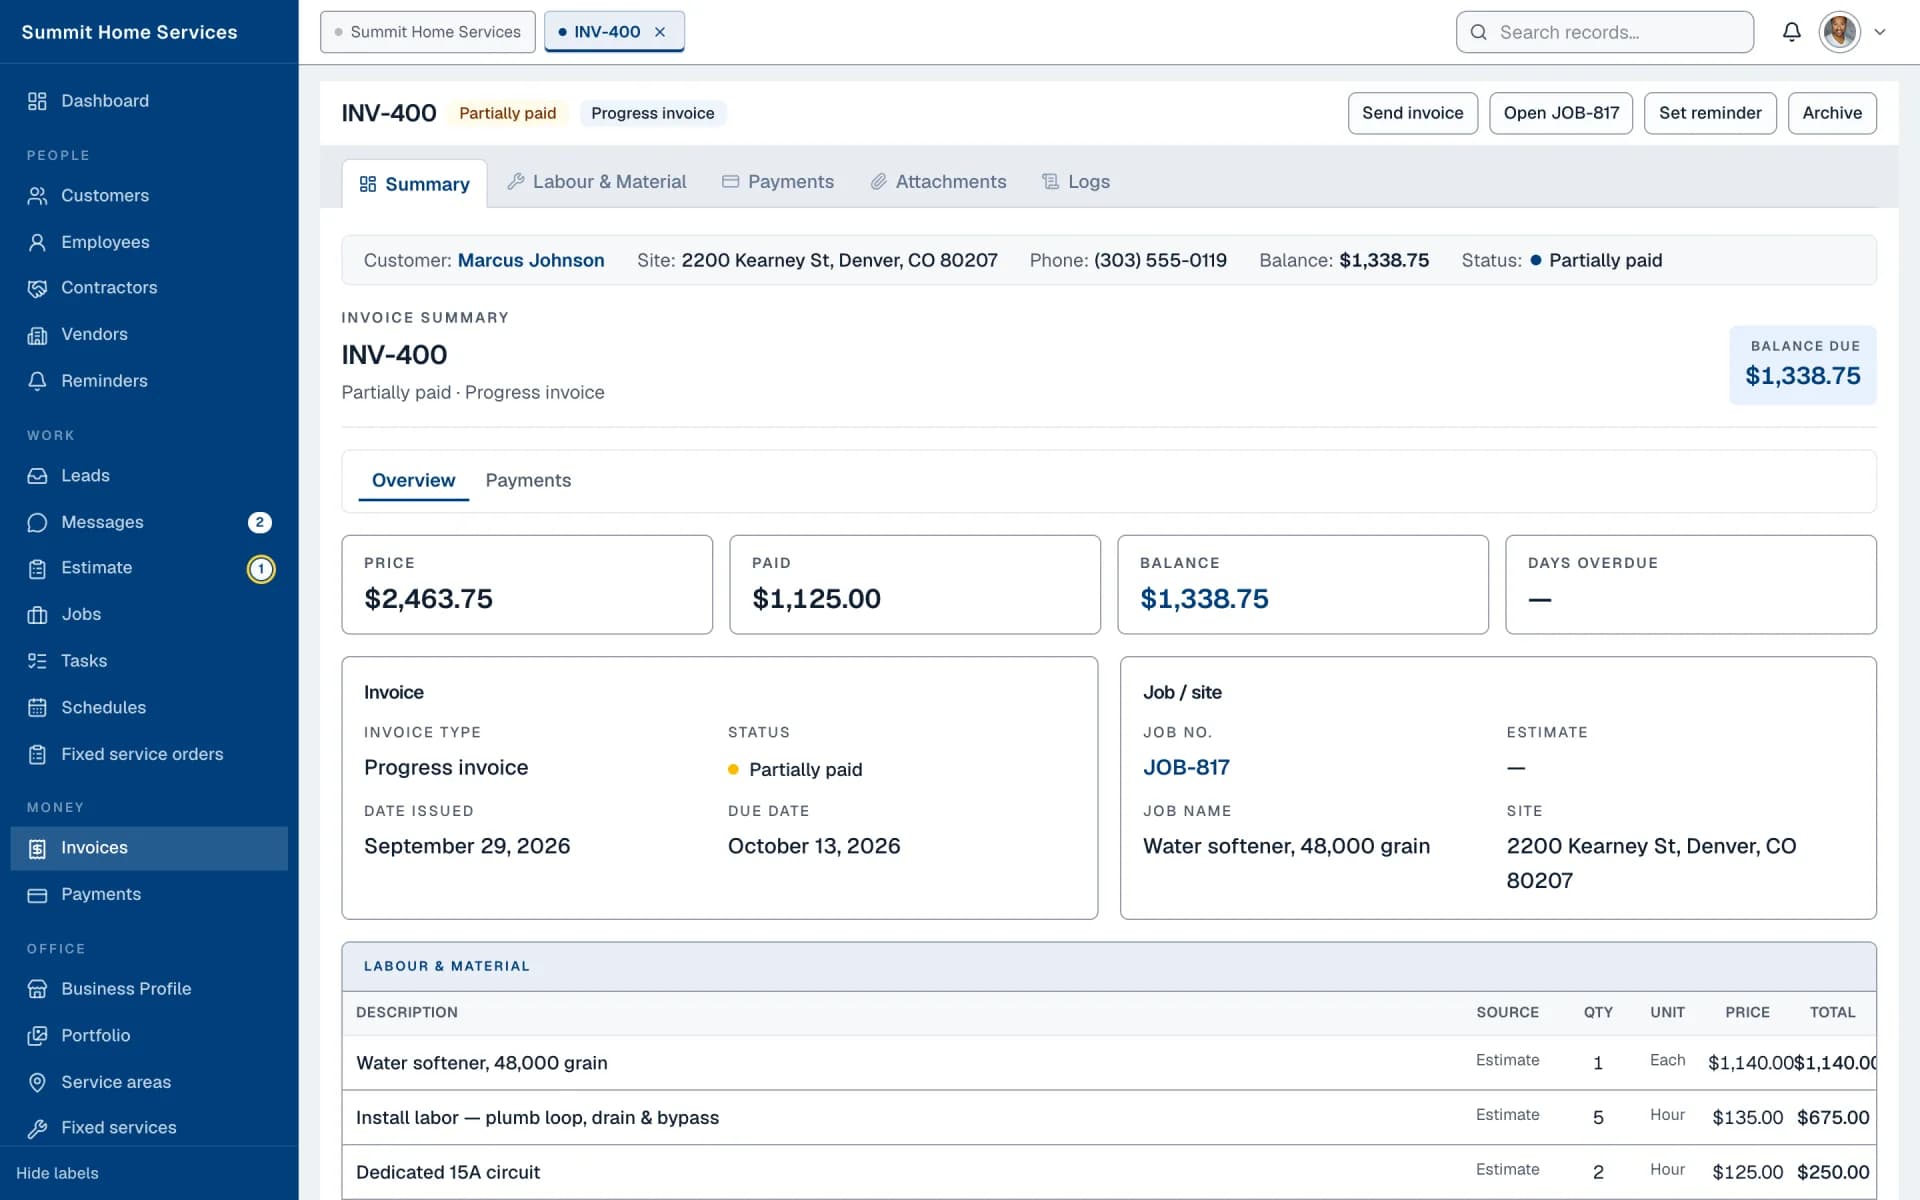Focus the Search records field

1604,32
